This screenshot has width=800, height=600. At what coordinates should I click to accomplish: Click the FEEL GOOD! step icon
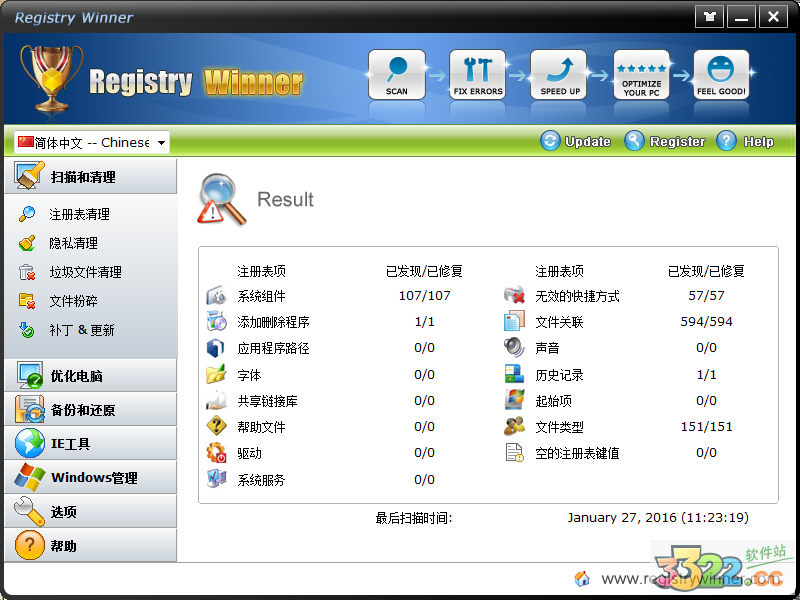[721, 74]
